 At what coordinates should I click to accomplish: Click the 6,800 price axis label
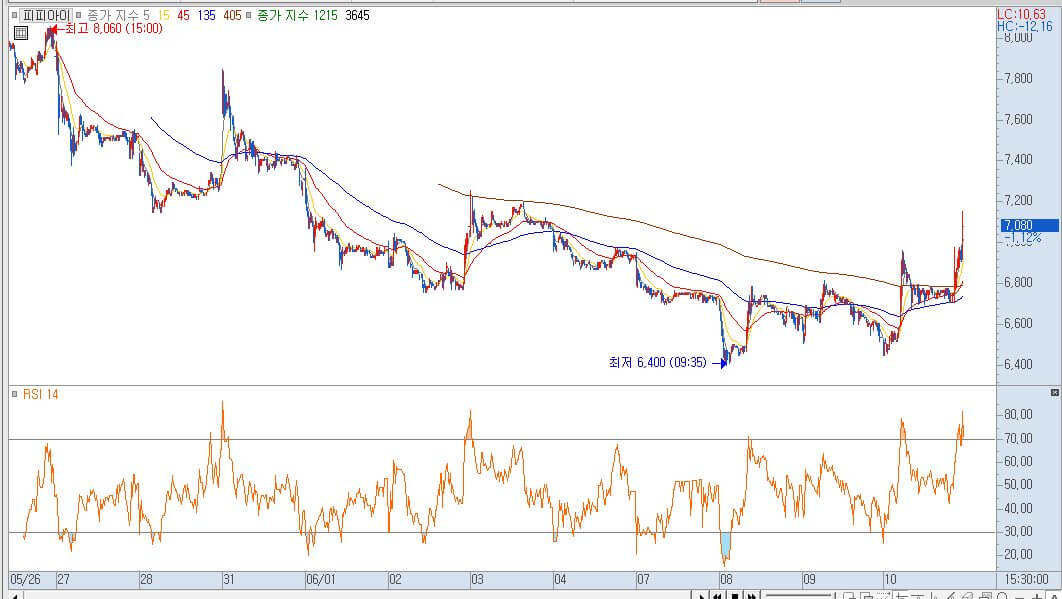click(x=1019, y=283)
